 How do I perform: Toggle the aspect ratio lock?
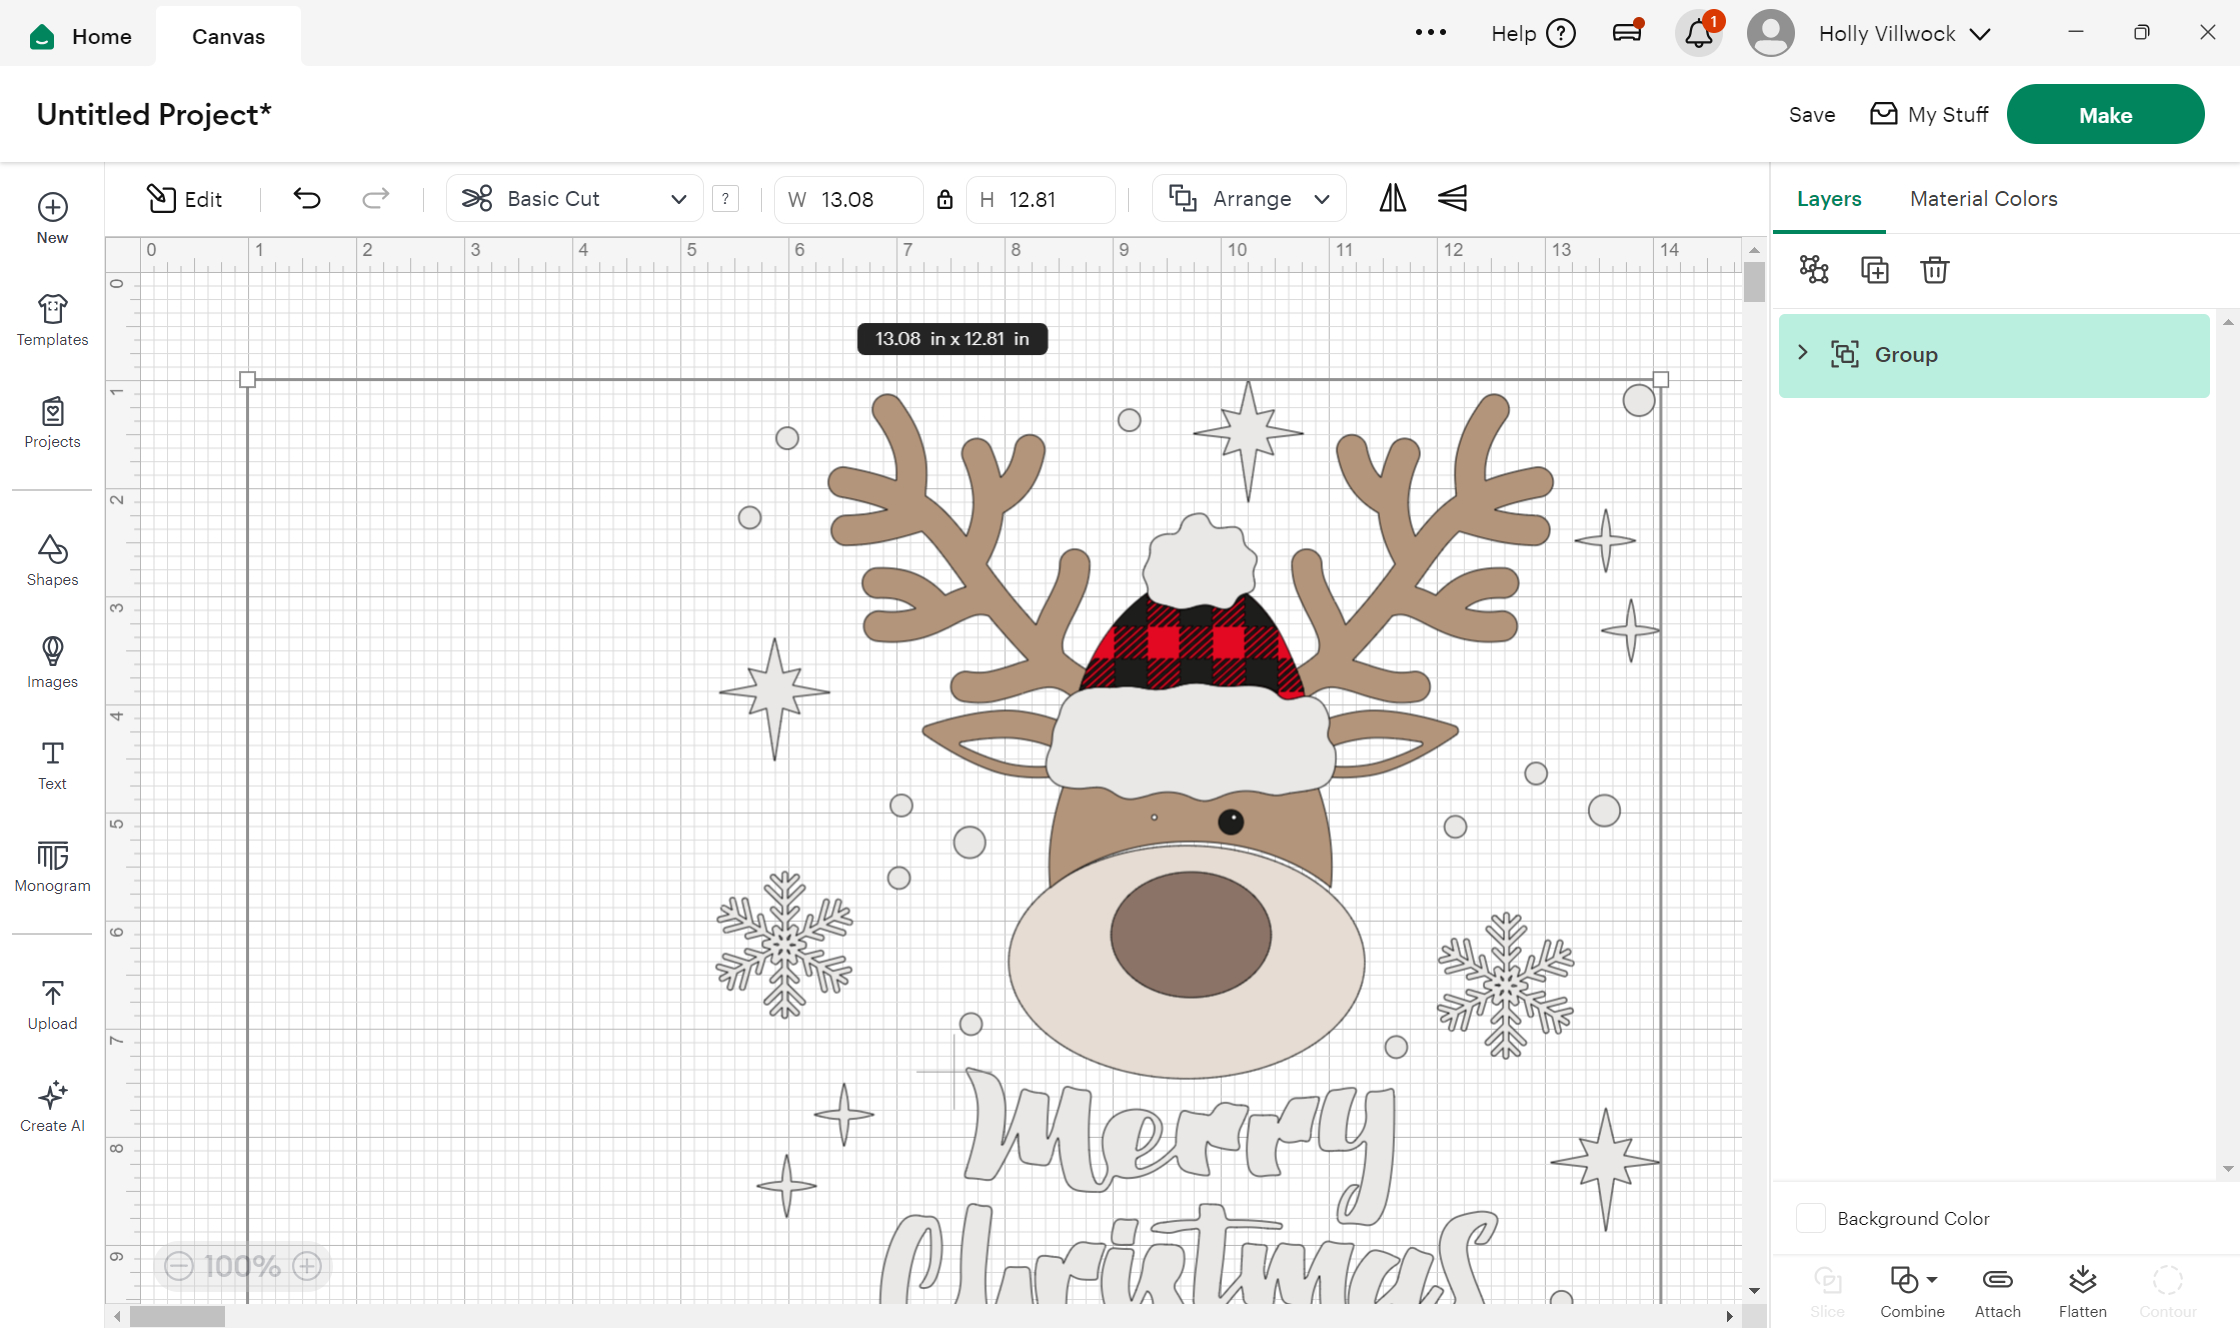click(x=944, y=199)
